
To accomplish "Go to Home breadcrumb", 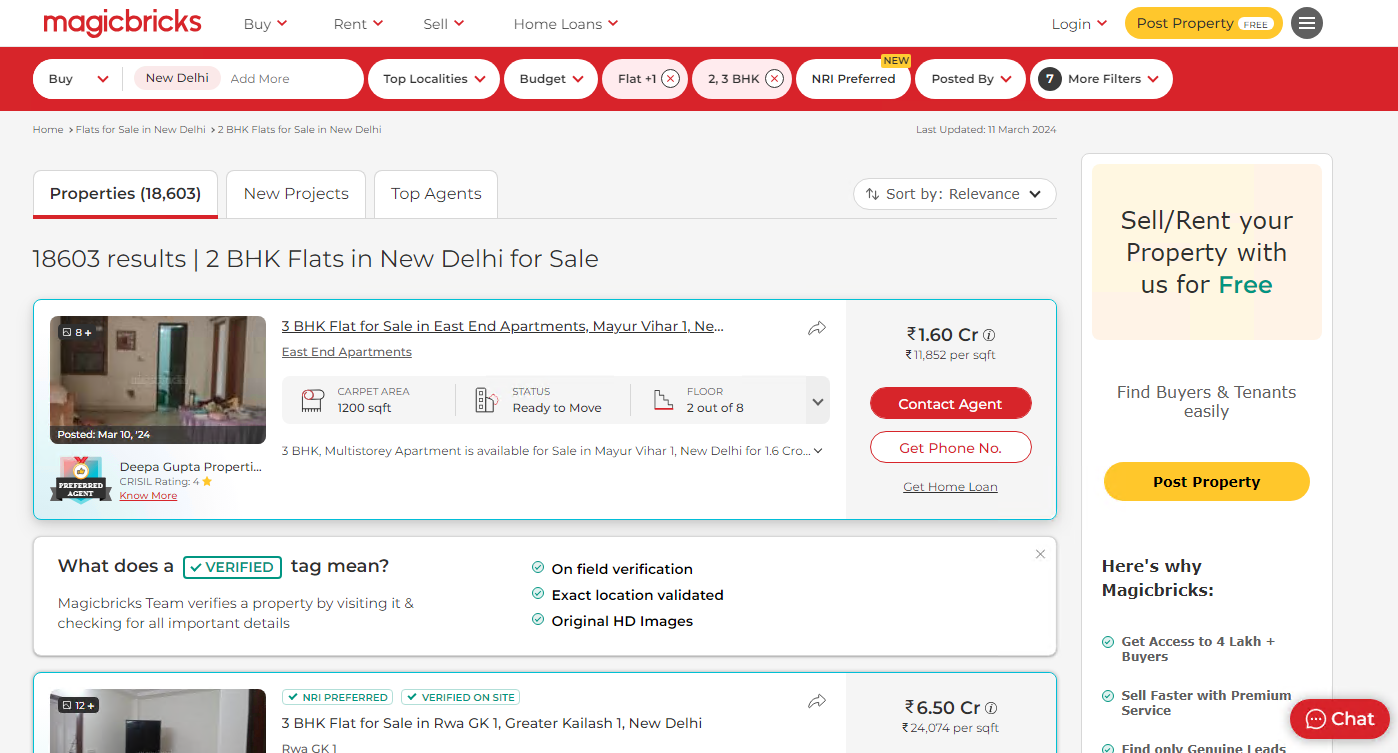I will coord(48,130).
